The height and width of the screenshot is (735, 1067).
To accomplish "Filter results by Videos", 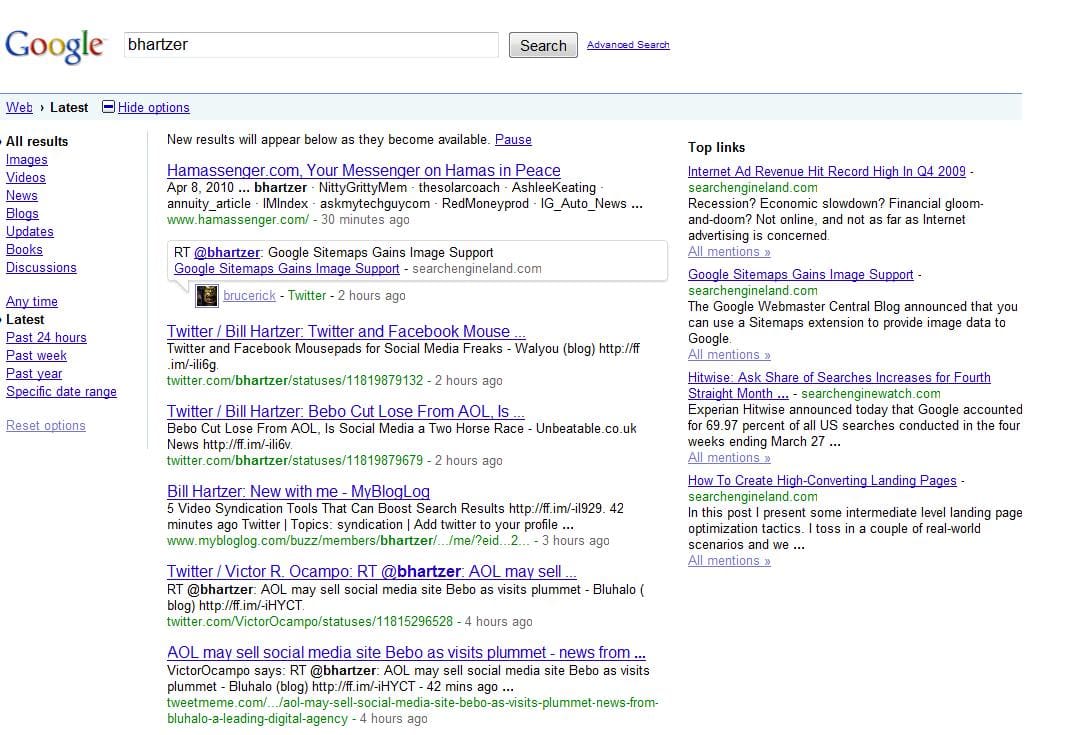I will pyautogui.click(x=26, y=178).
